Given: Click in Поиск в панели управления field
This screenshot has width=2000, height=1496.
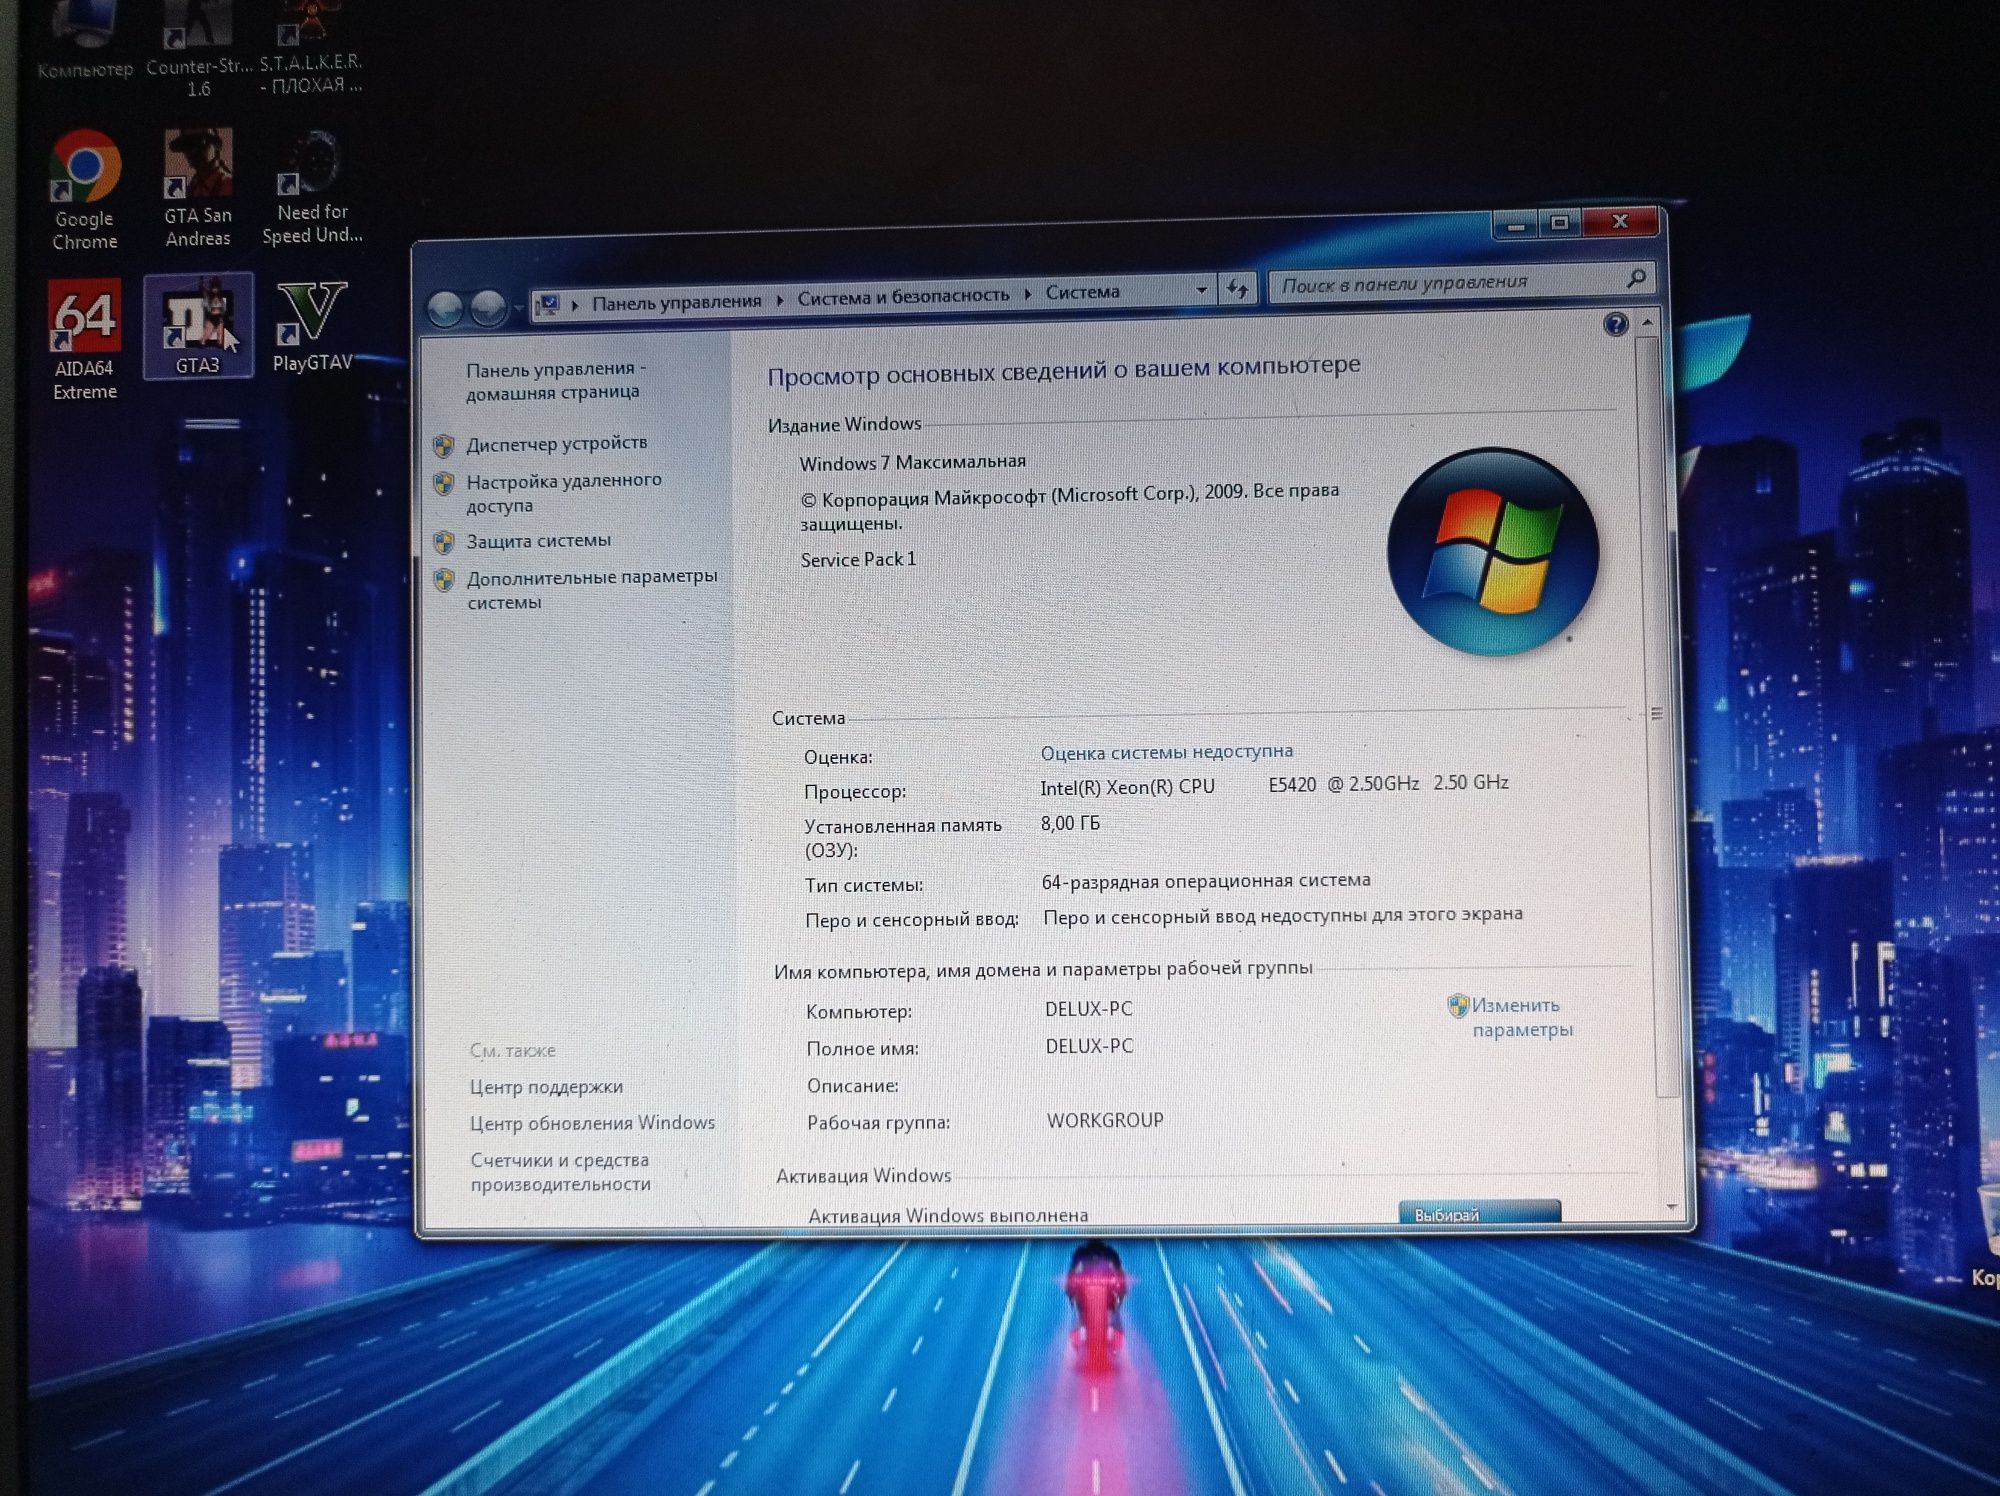Looking at the screenshot, I should [1460, 282].
